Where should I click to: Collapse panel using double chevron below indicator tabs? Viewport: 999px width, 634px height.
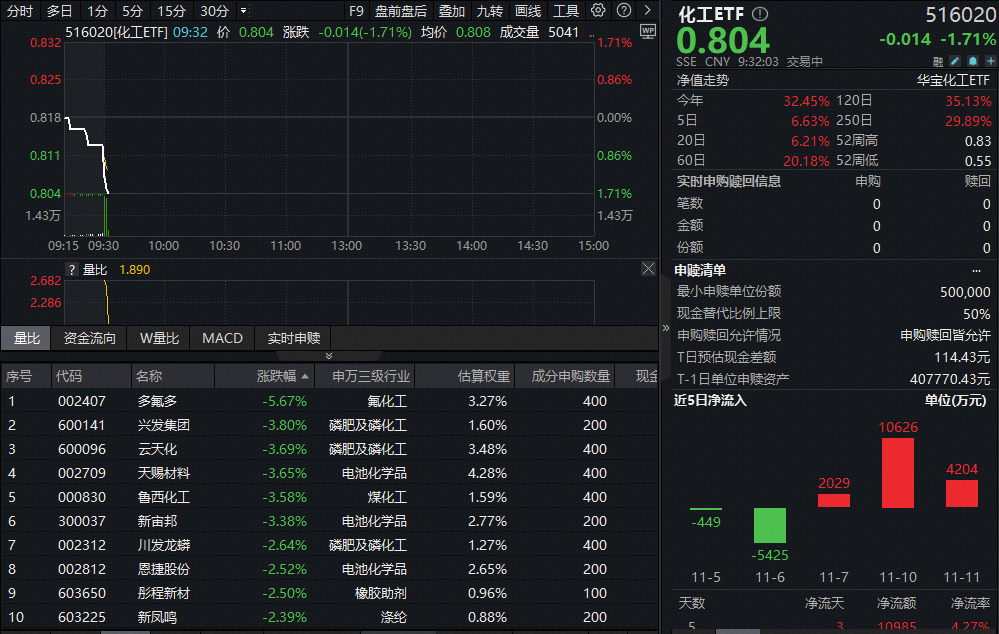tap(329, 356)
